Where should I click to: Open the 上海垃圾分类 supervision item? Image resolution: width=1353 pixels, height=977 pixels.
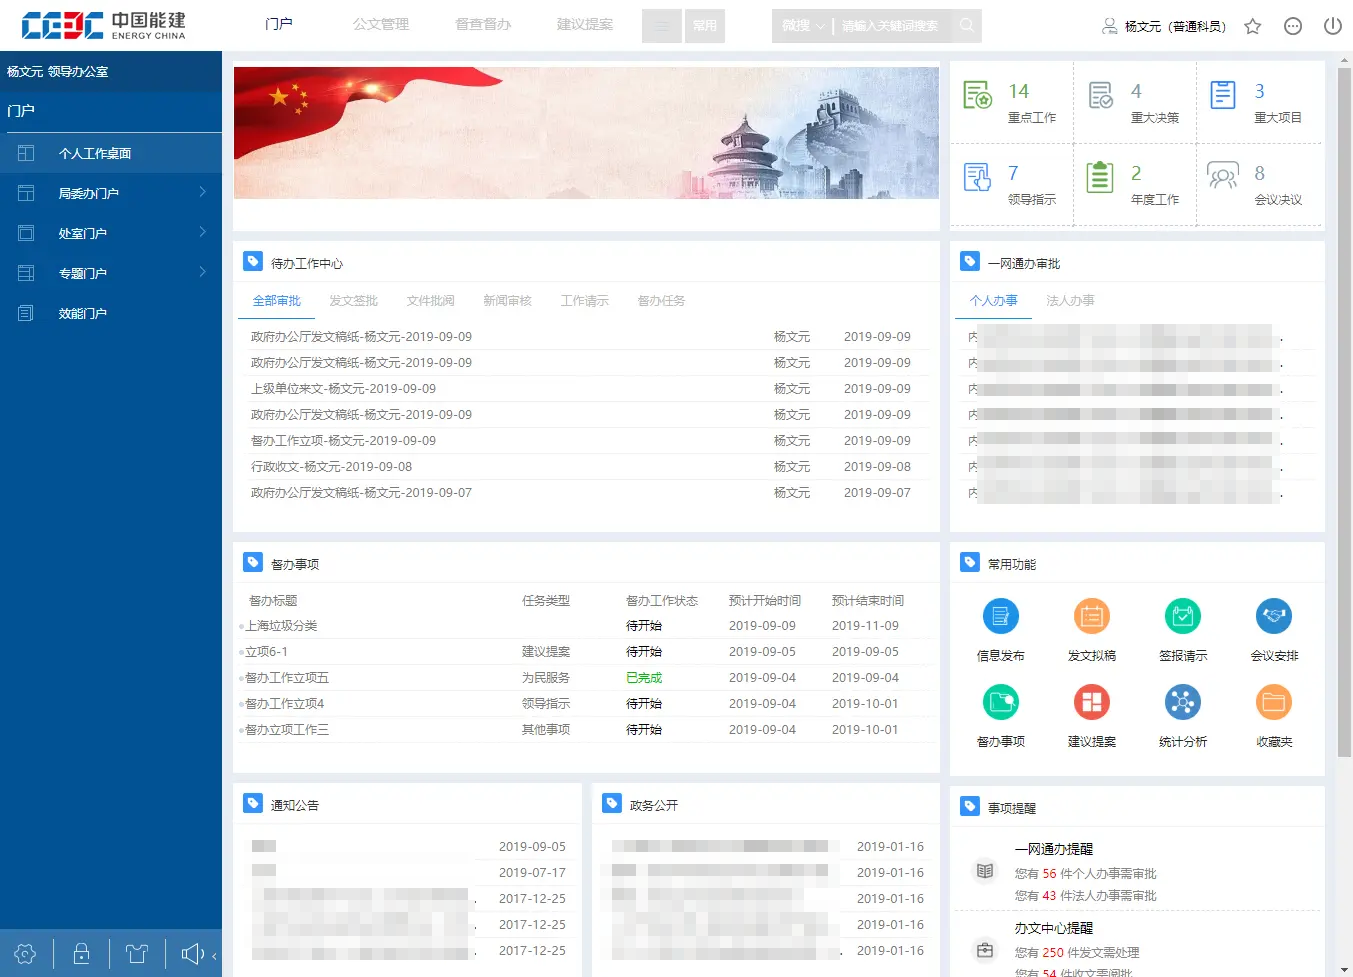pos(281,626)
